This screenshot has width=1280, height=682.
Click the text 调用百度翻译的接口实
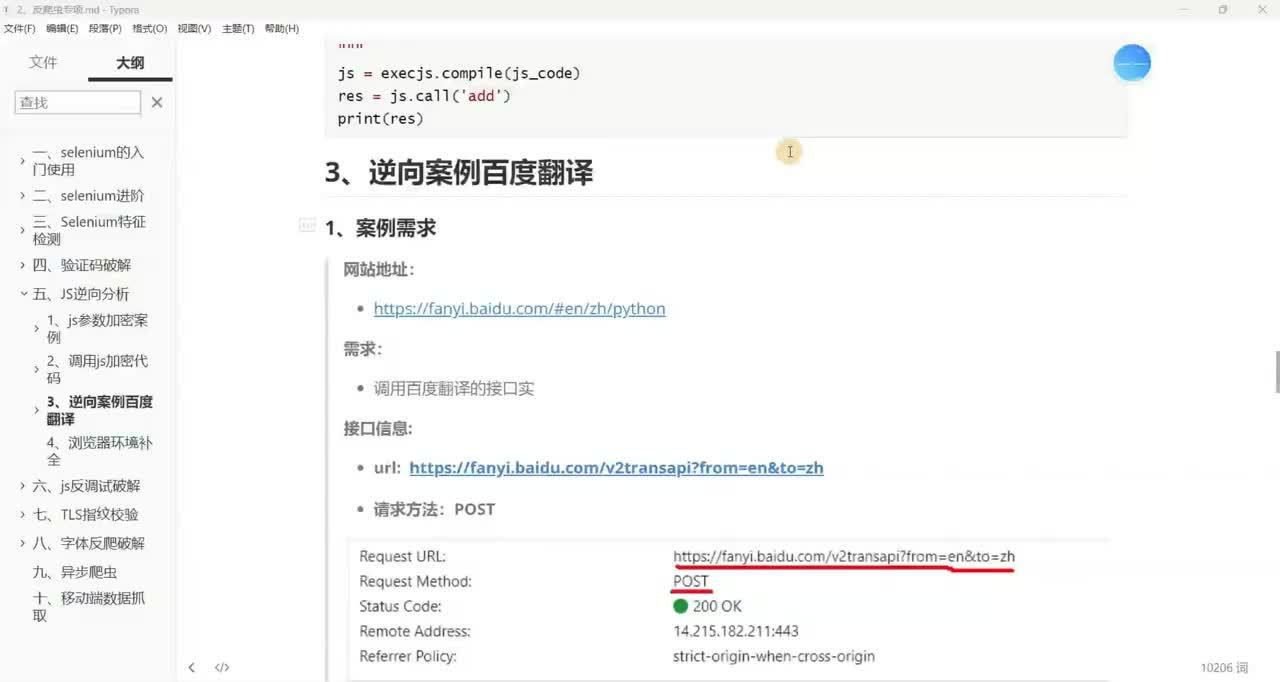[454, 388]
